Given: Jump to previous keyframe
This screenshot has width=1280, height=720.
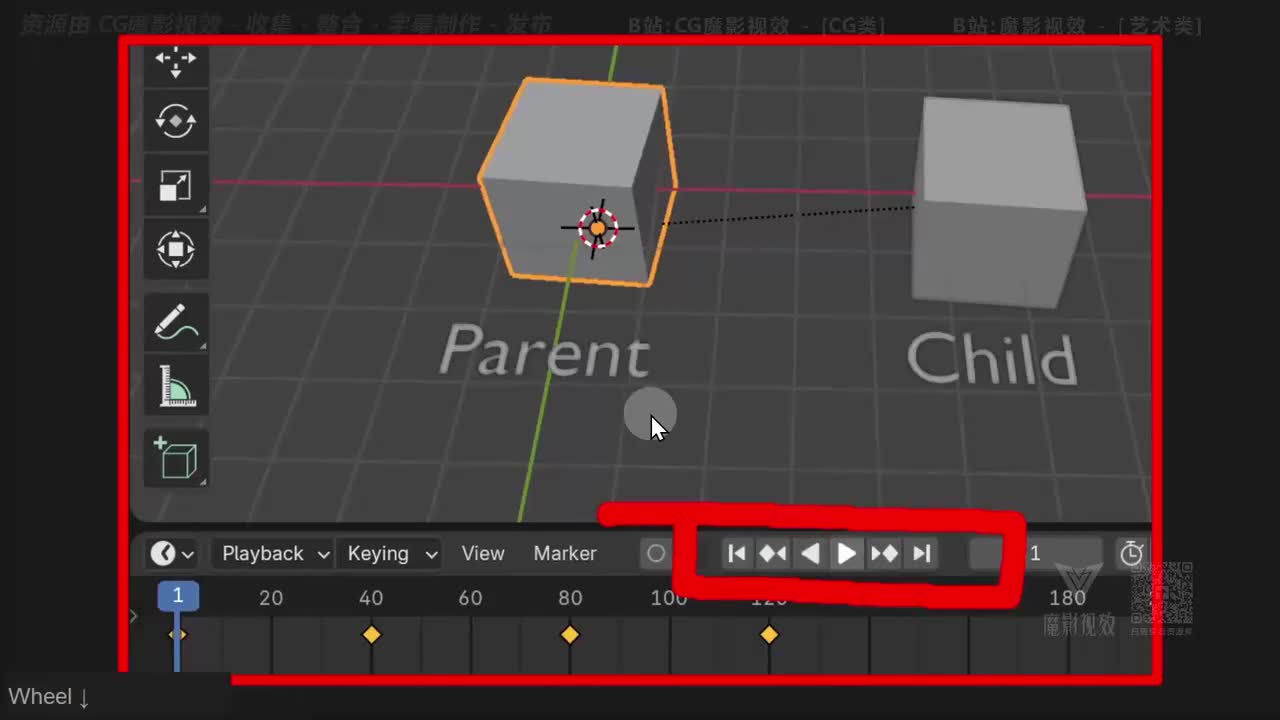Looking at the screenshot, I should coord(773,553).
